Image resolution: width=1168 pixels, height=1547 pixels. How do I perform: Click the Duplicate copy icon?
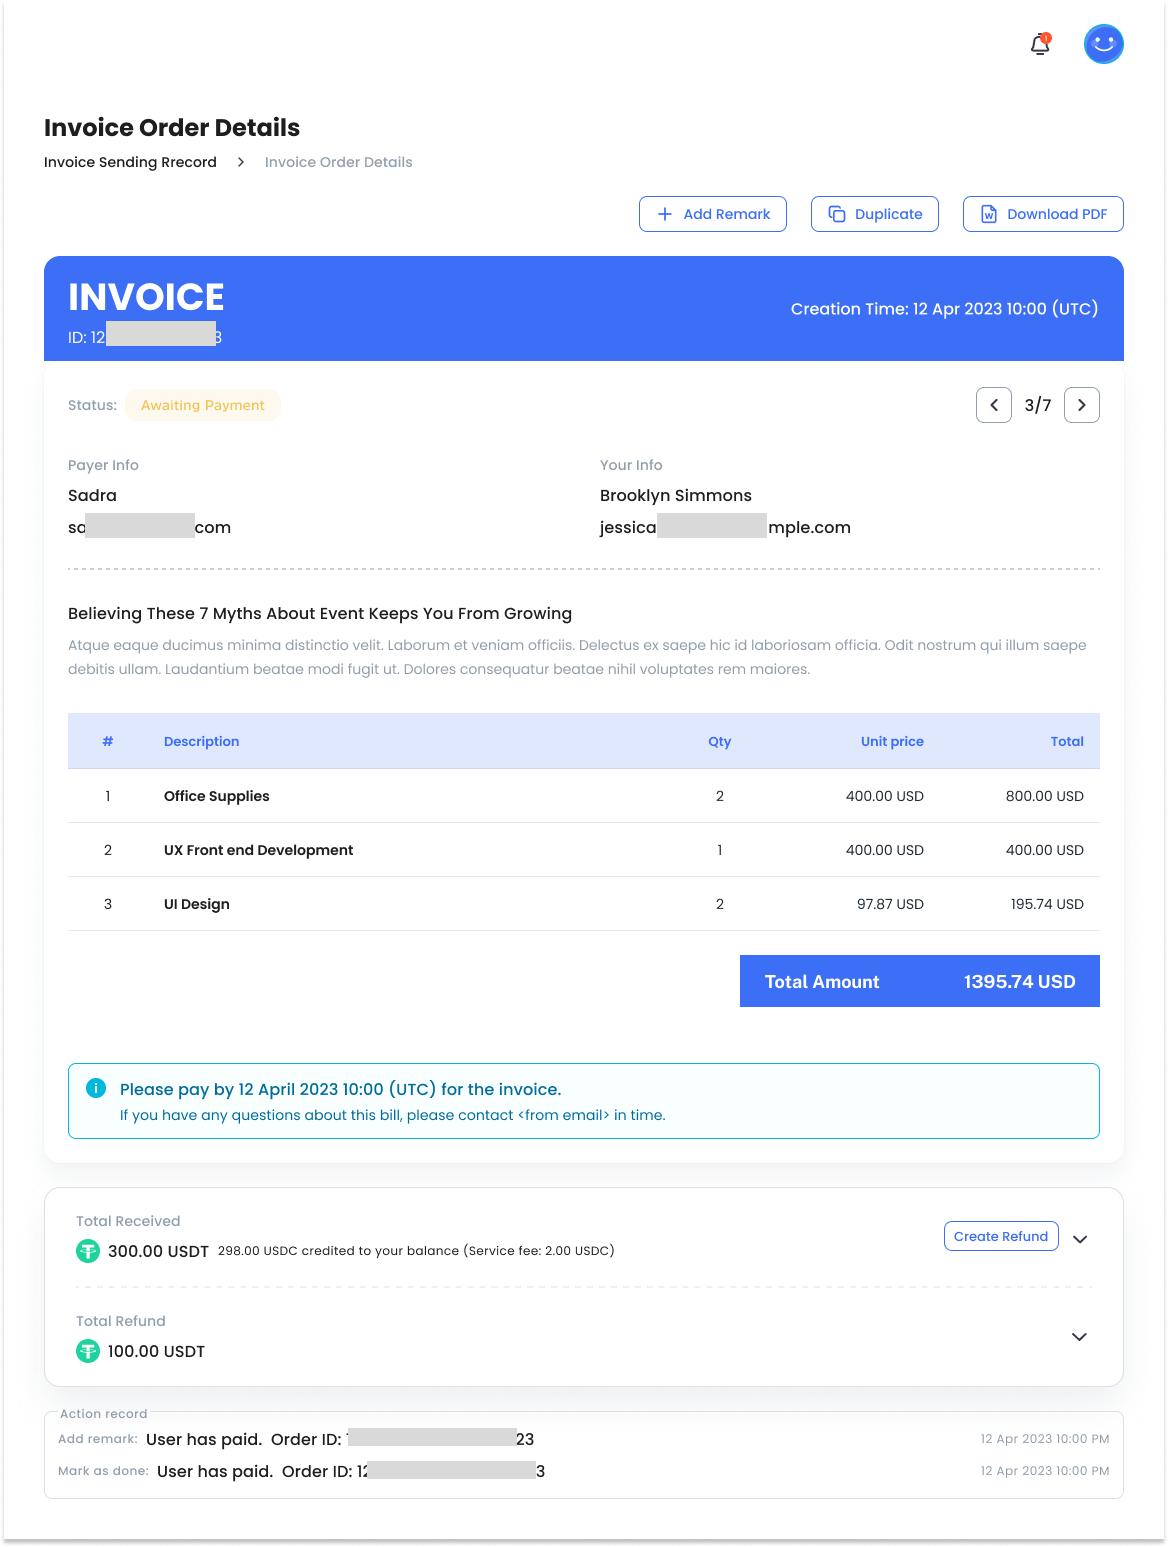click(837, 214)
